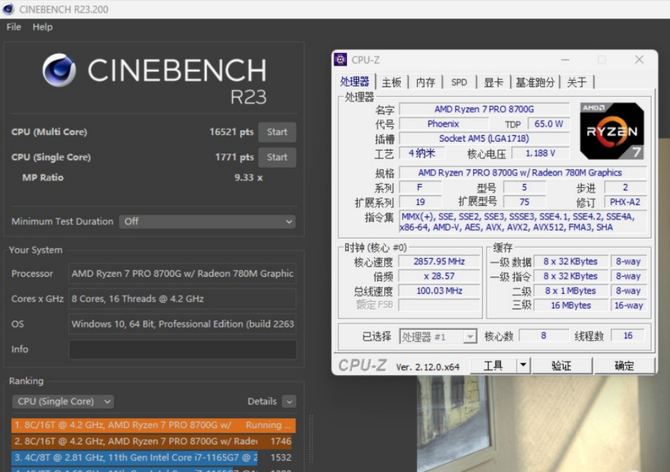This screenshot has height=472, width=670.
Task: Click the 确定 button in CPU-Z
Action: pos(624,366)
